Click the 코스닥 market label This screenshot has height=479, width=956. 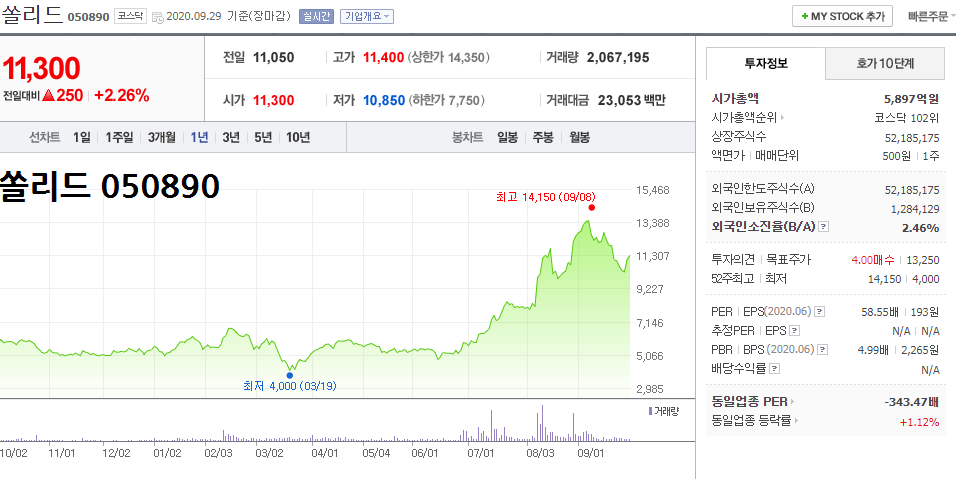point(130,16)
